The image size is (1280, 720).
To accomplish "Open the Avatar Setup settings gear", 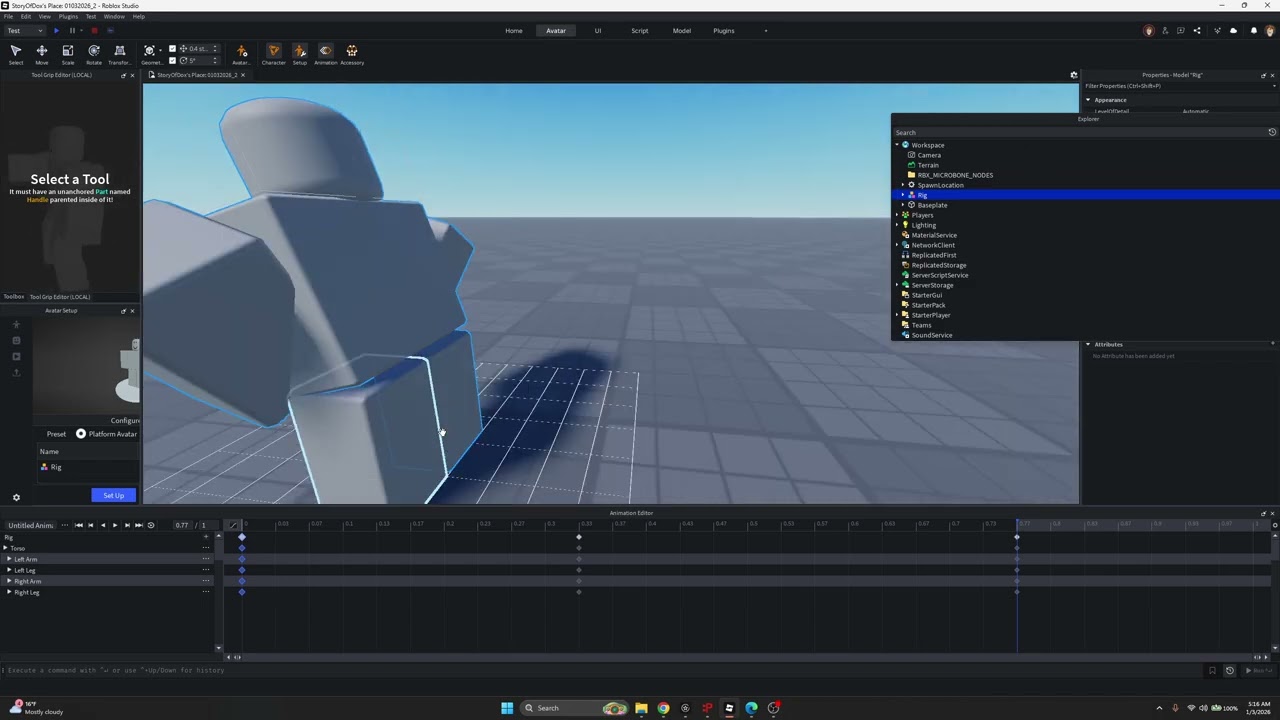I will click(x=16, y=497).
